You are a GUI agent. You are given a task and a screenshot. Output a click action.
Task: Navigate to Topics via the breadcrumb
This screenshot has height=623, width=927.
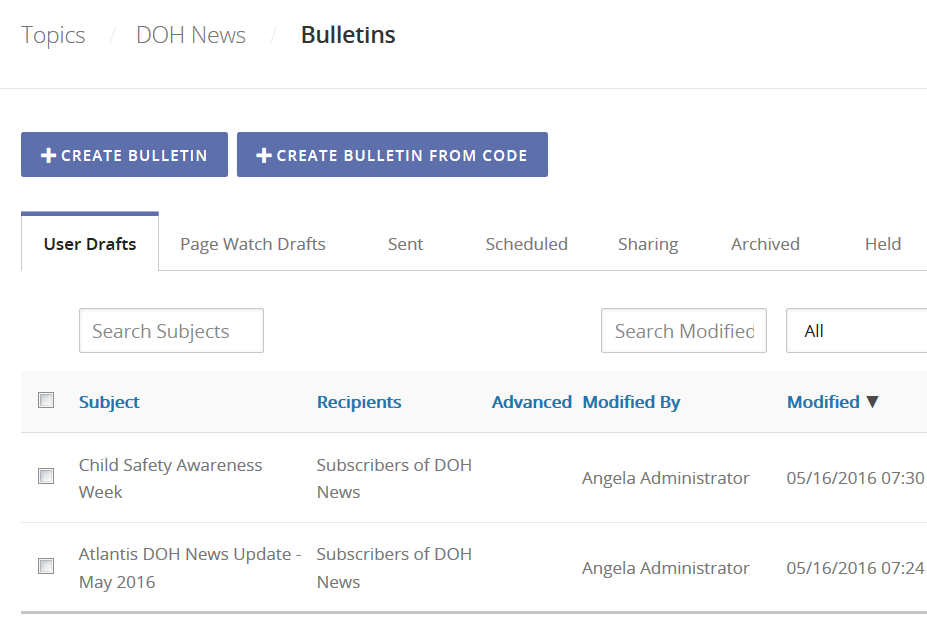(x=53, y=35)
